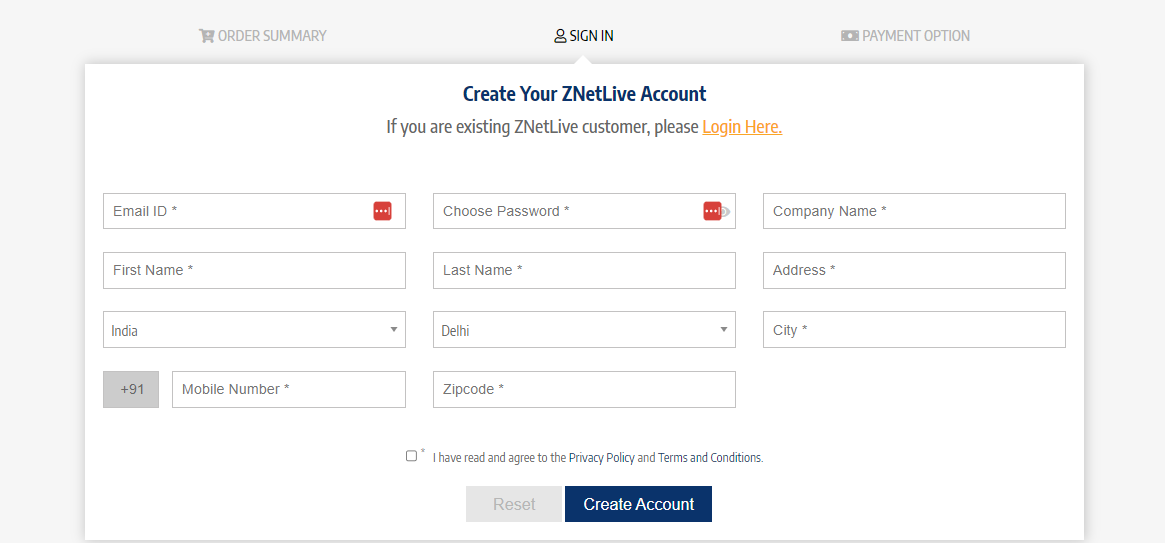Go to the Payment Option step
This screenshot has width=1165, height=543.
pyautogui.click(x=915, y=36)
